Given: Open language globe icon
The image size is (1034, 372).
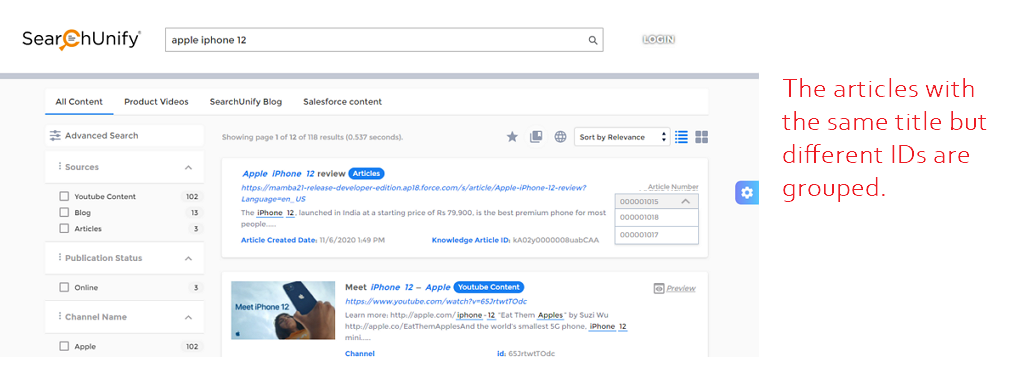Looking at the screenshot, I should click(x=560, y=137).
